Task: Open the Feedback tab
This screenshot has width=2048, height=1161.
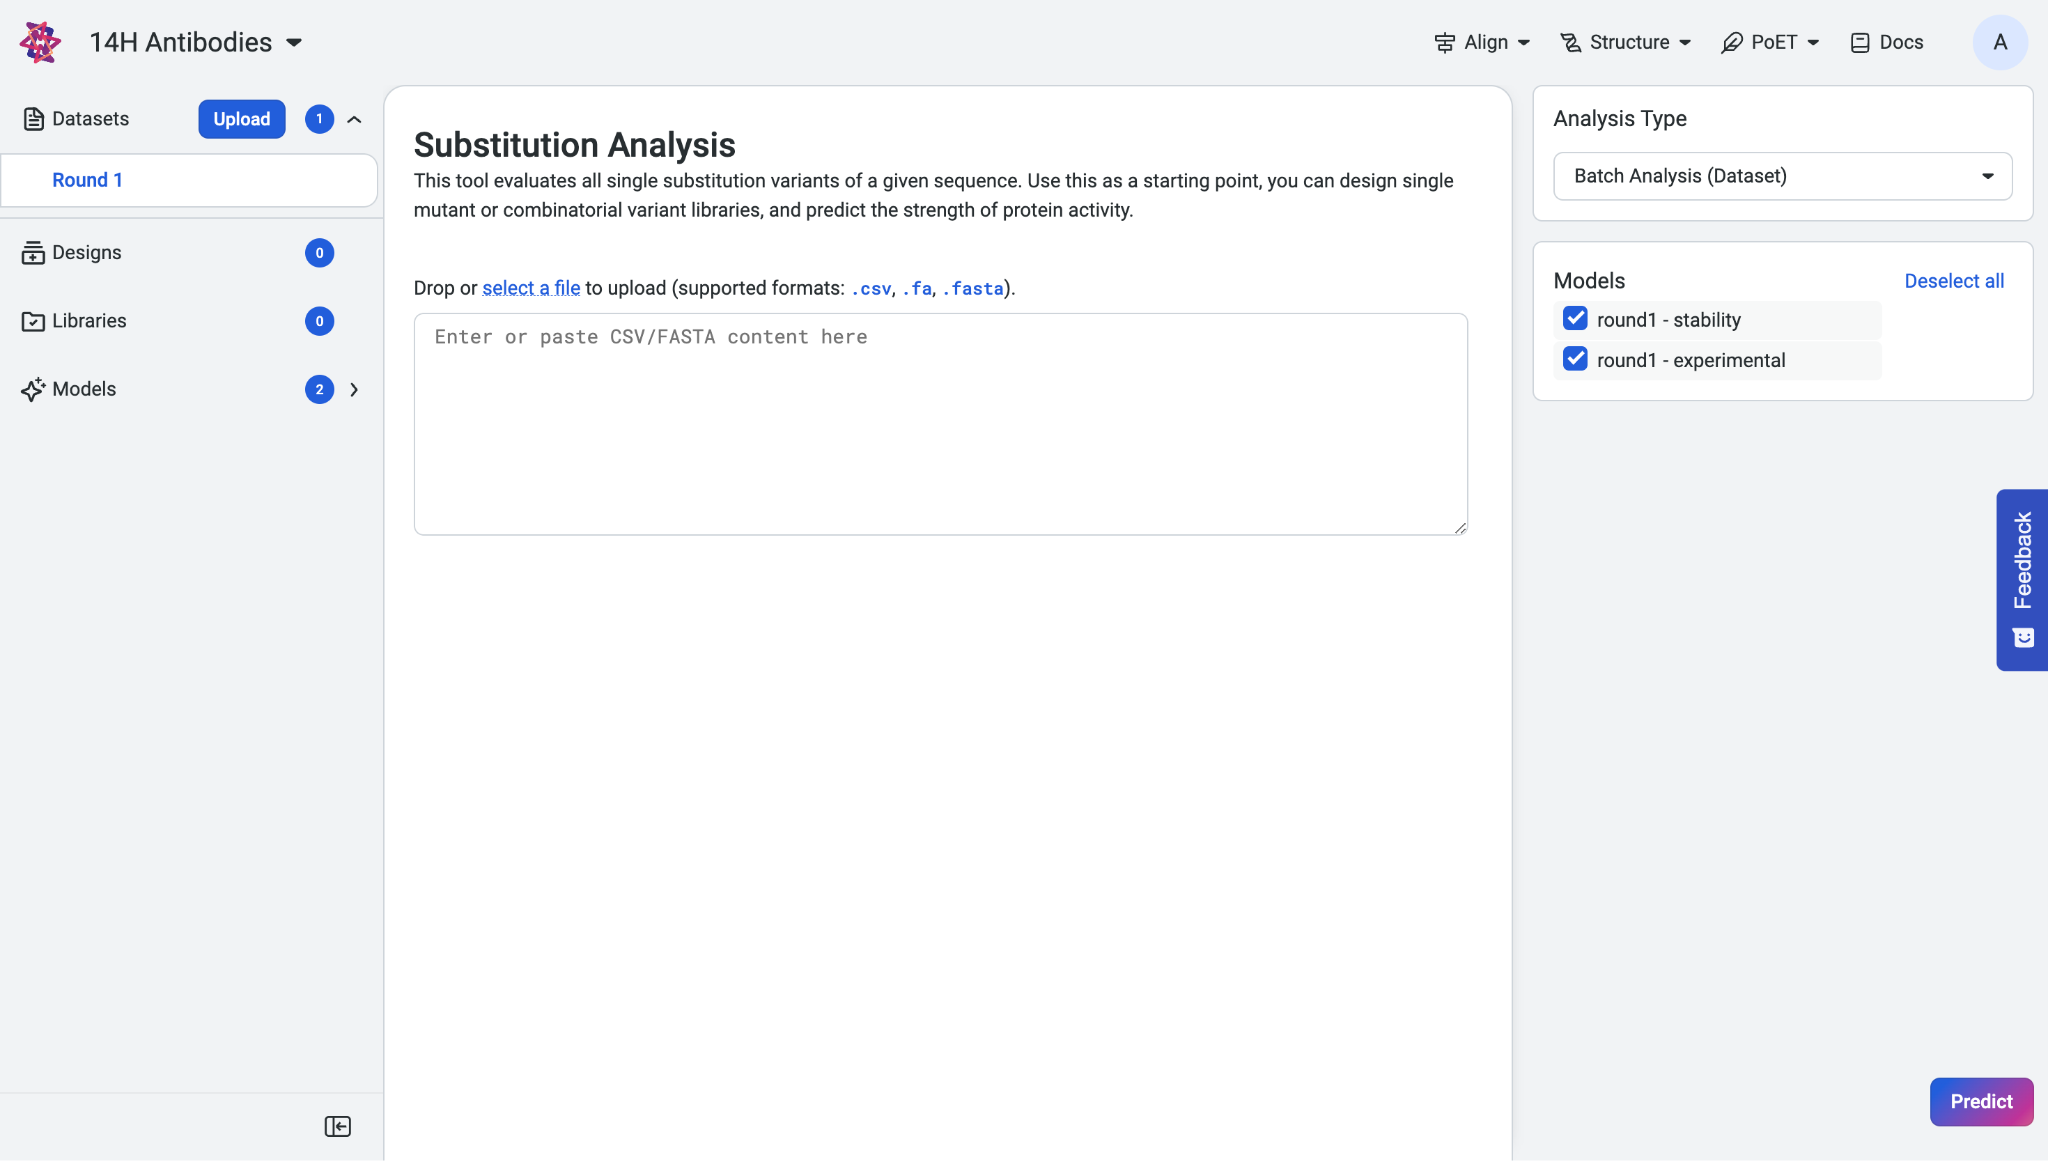Action: [x=2022, y=580]
